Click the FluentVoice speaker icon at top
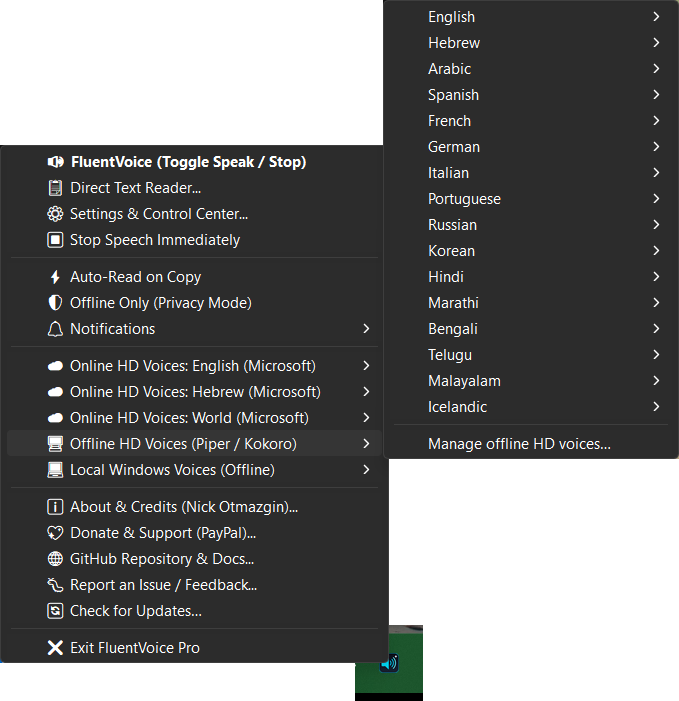This screenshot has width=679, height=701. coord(55,162)
